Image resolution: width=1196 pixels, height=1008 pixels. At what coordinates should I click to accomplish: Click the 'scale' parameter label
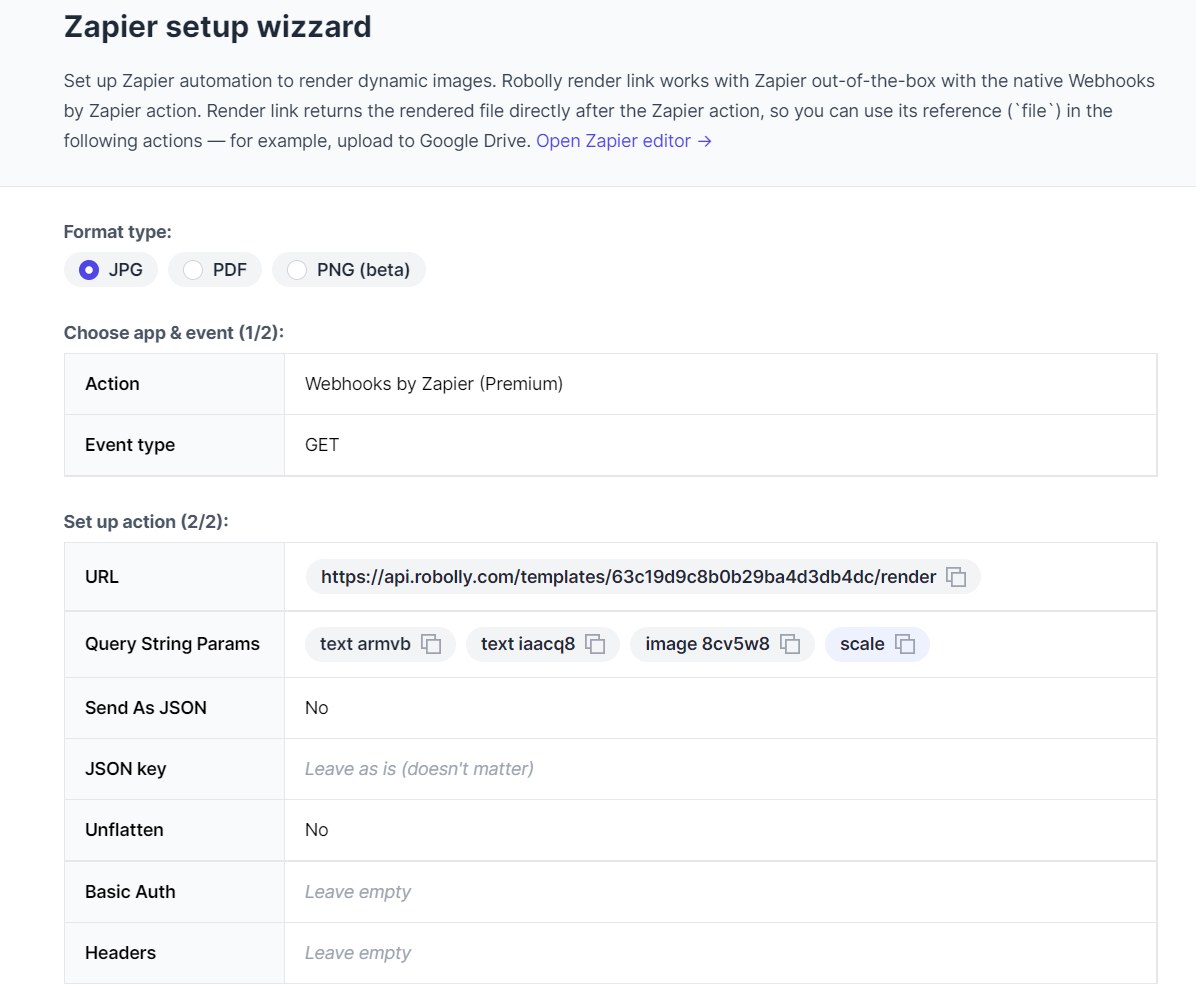pos(862,644)
